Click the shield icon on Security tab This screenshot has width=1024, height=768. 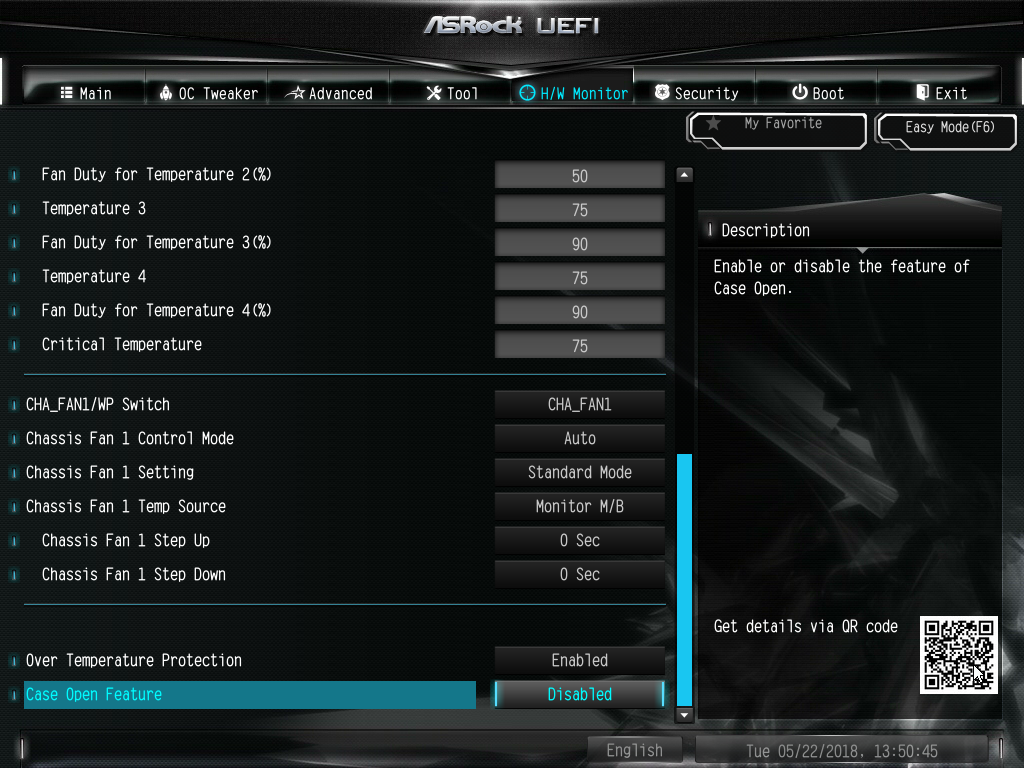662,92
